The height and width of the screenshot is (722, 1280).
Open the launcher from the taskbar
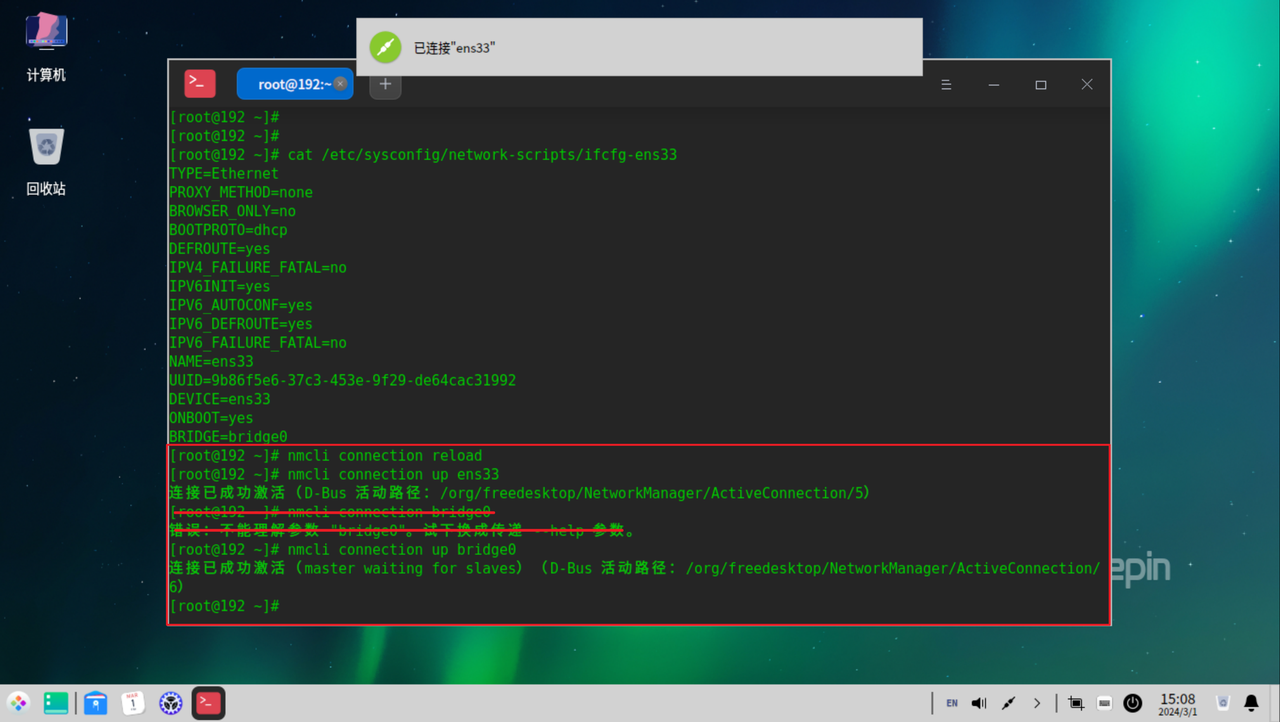click(x=18, y=703)
